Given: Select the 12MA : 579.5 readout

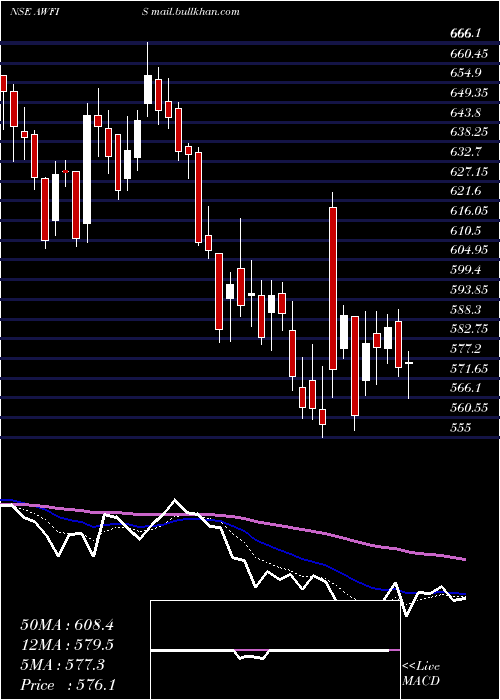Looking at the screenshot, I should 67,645.
